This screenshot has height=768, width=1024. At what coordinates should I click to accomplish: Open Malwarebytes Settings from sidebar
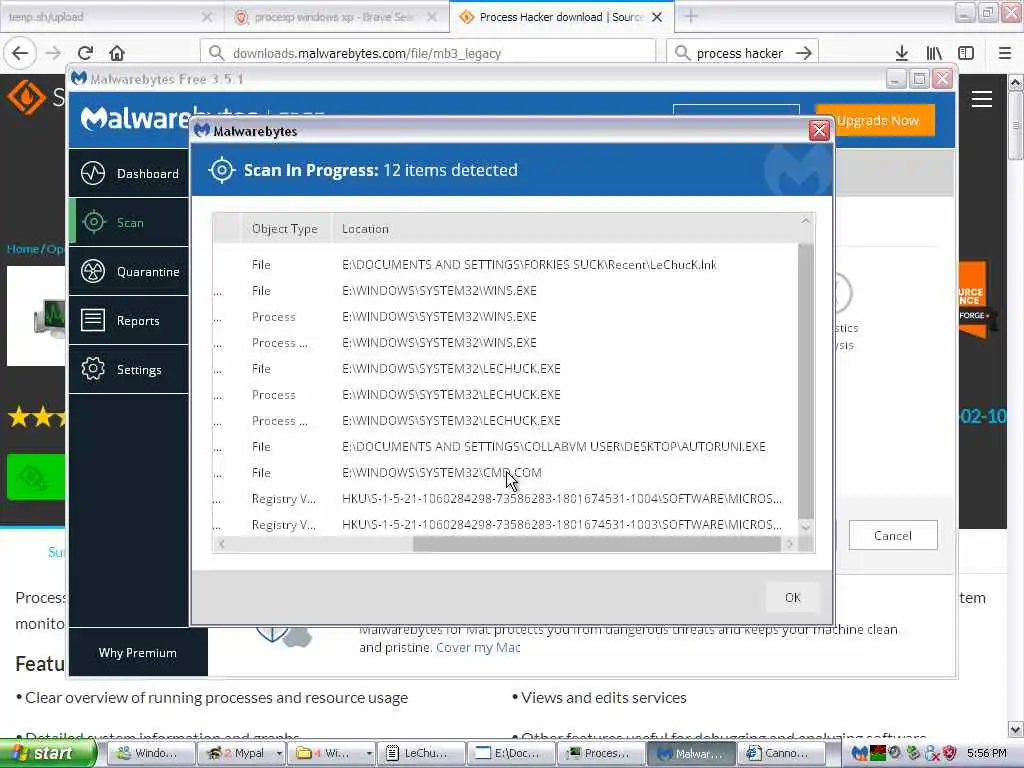(x=129, y=370)
